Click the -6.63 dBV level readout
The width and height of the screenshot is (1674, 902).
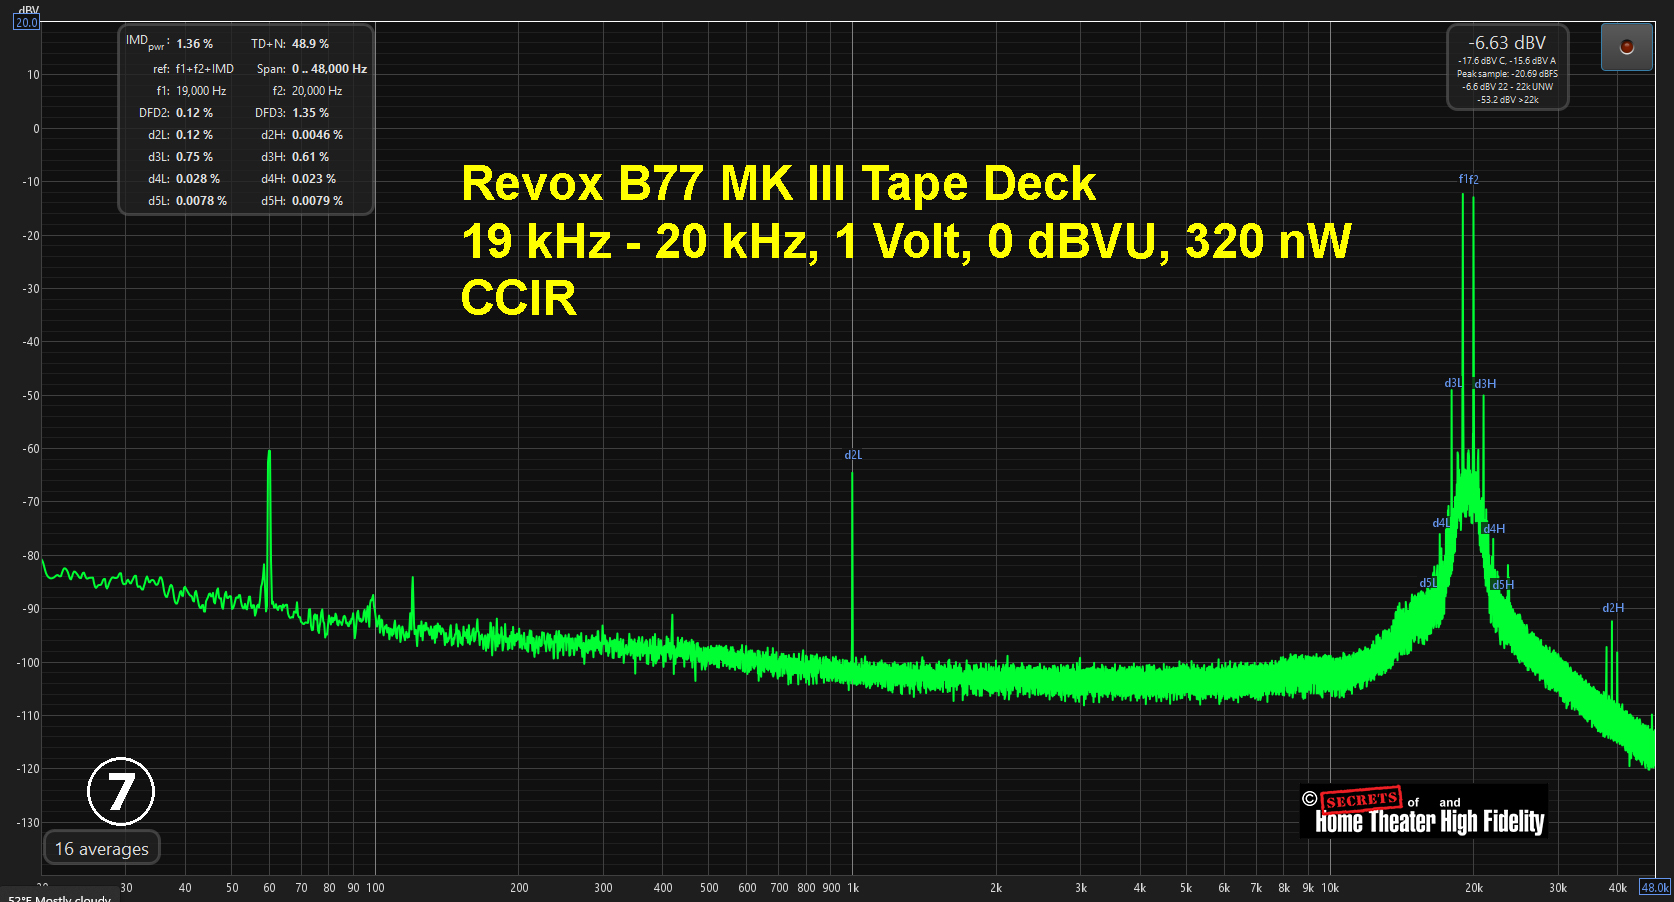click(1506, 43)
